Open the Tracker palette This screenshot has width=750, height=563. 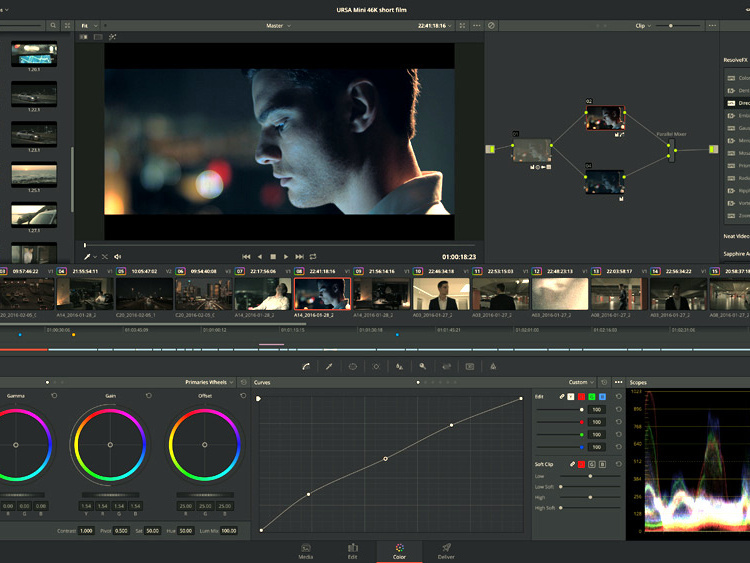[x=376, y=366]
